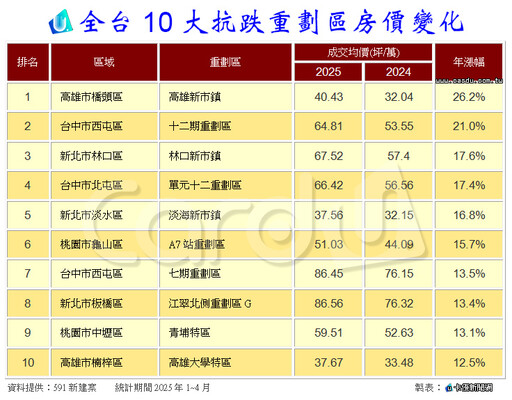Click the 13.1% growth value
512x400 pixels.
click(x=469, y=333)
